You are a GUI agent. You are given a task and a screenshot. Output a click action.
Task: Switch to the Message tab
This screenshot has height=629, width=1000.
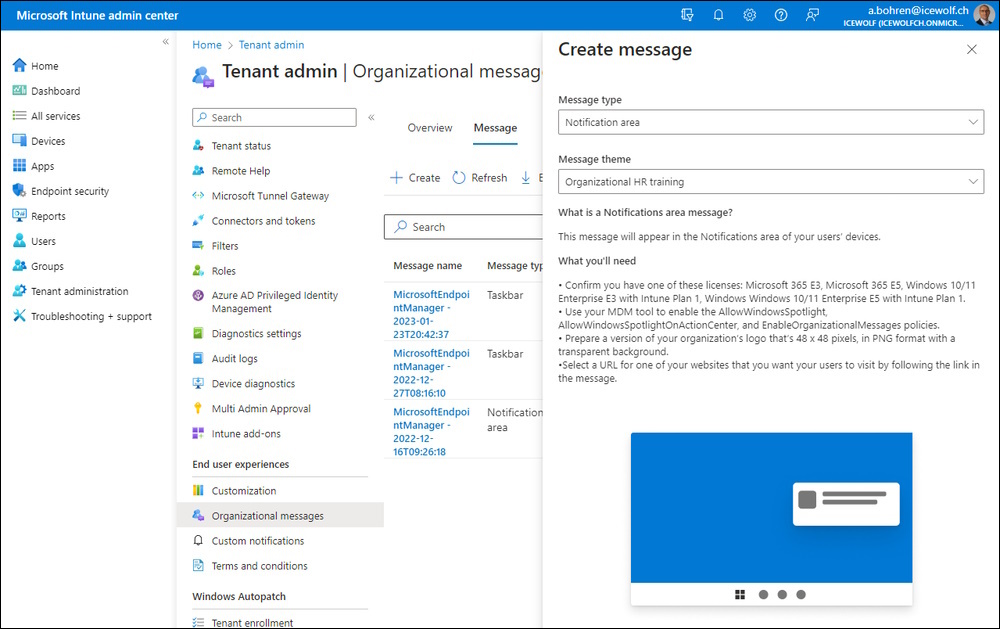[x=495, y=128]
